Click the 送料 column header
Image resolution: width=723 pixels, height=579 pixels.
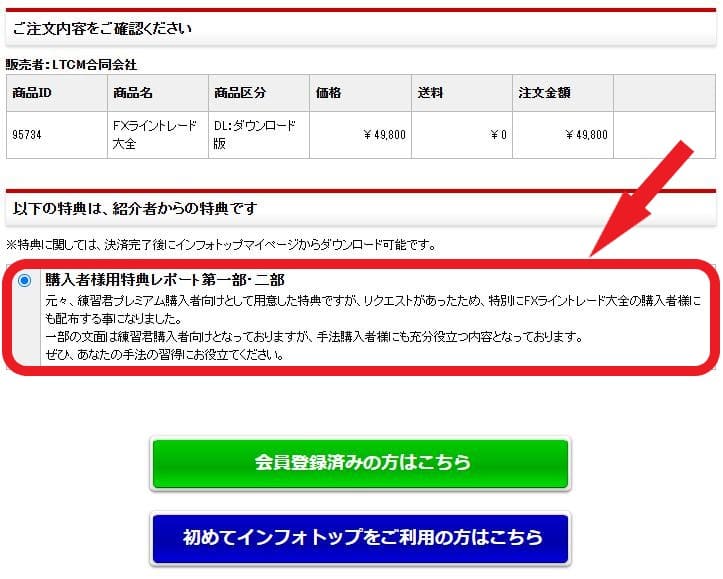462,93
